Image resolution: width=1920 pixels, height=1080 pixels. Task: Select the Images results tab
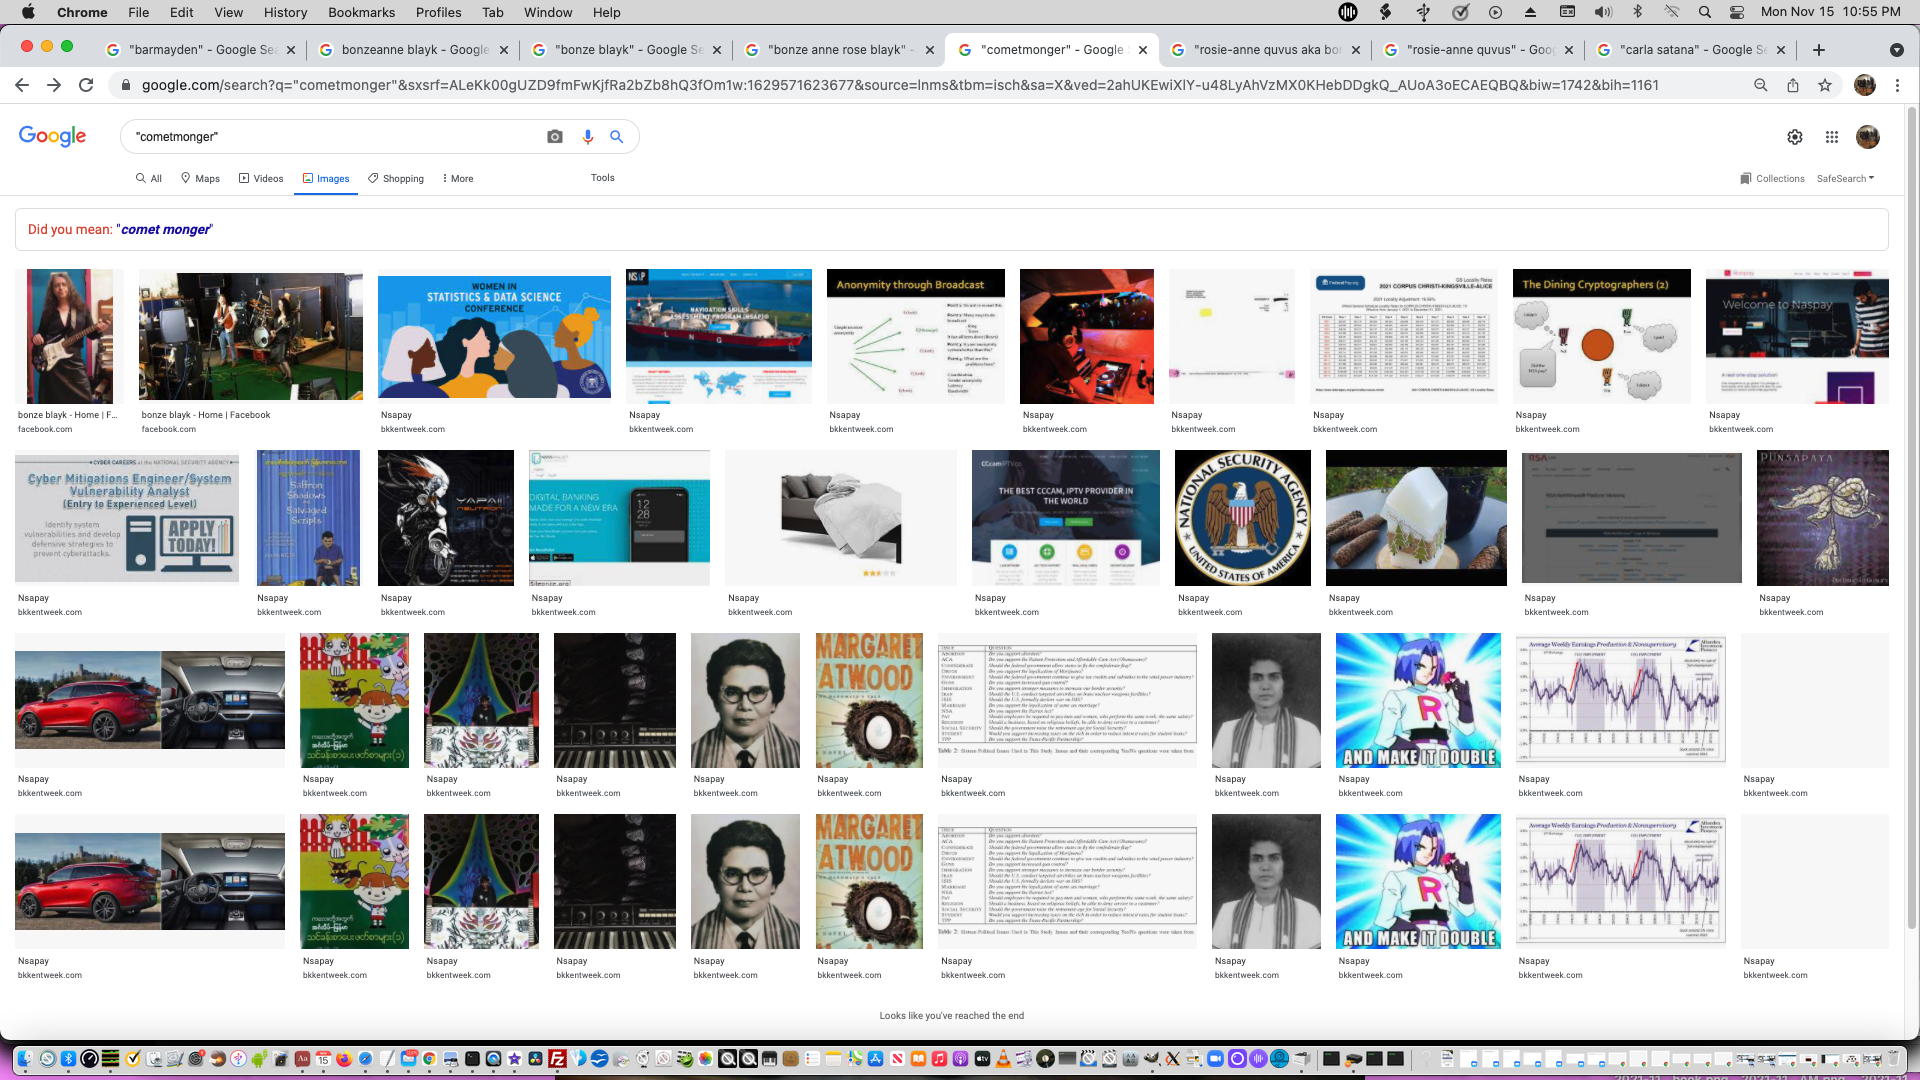point(326,179)
